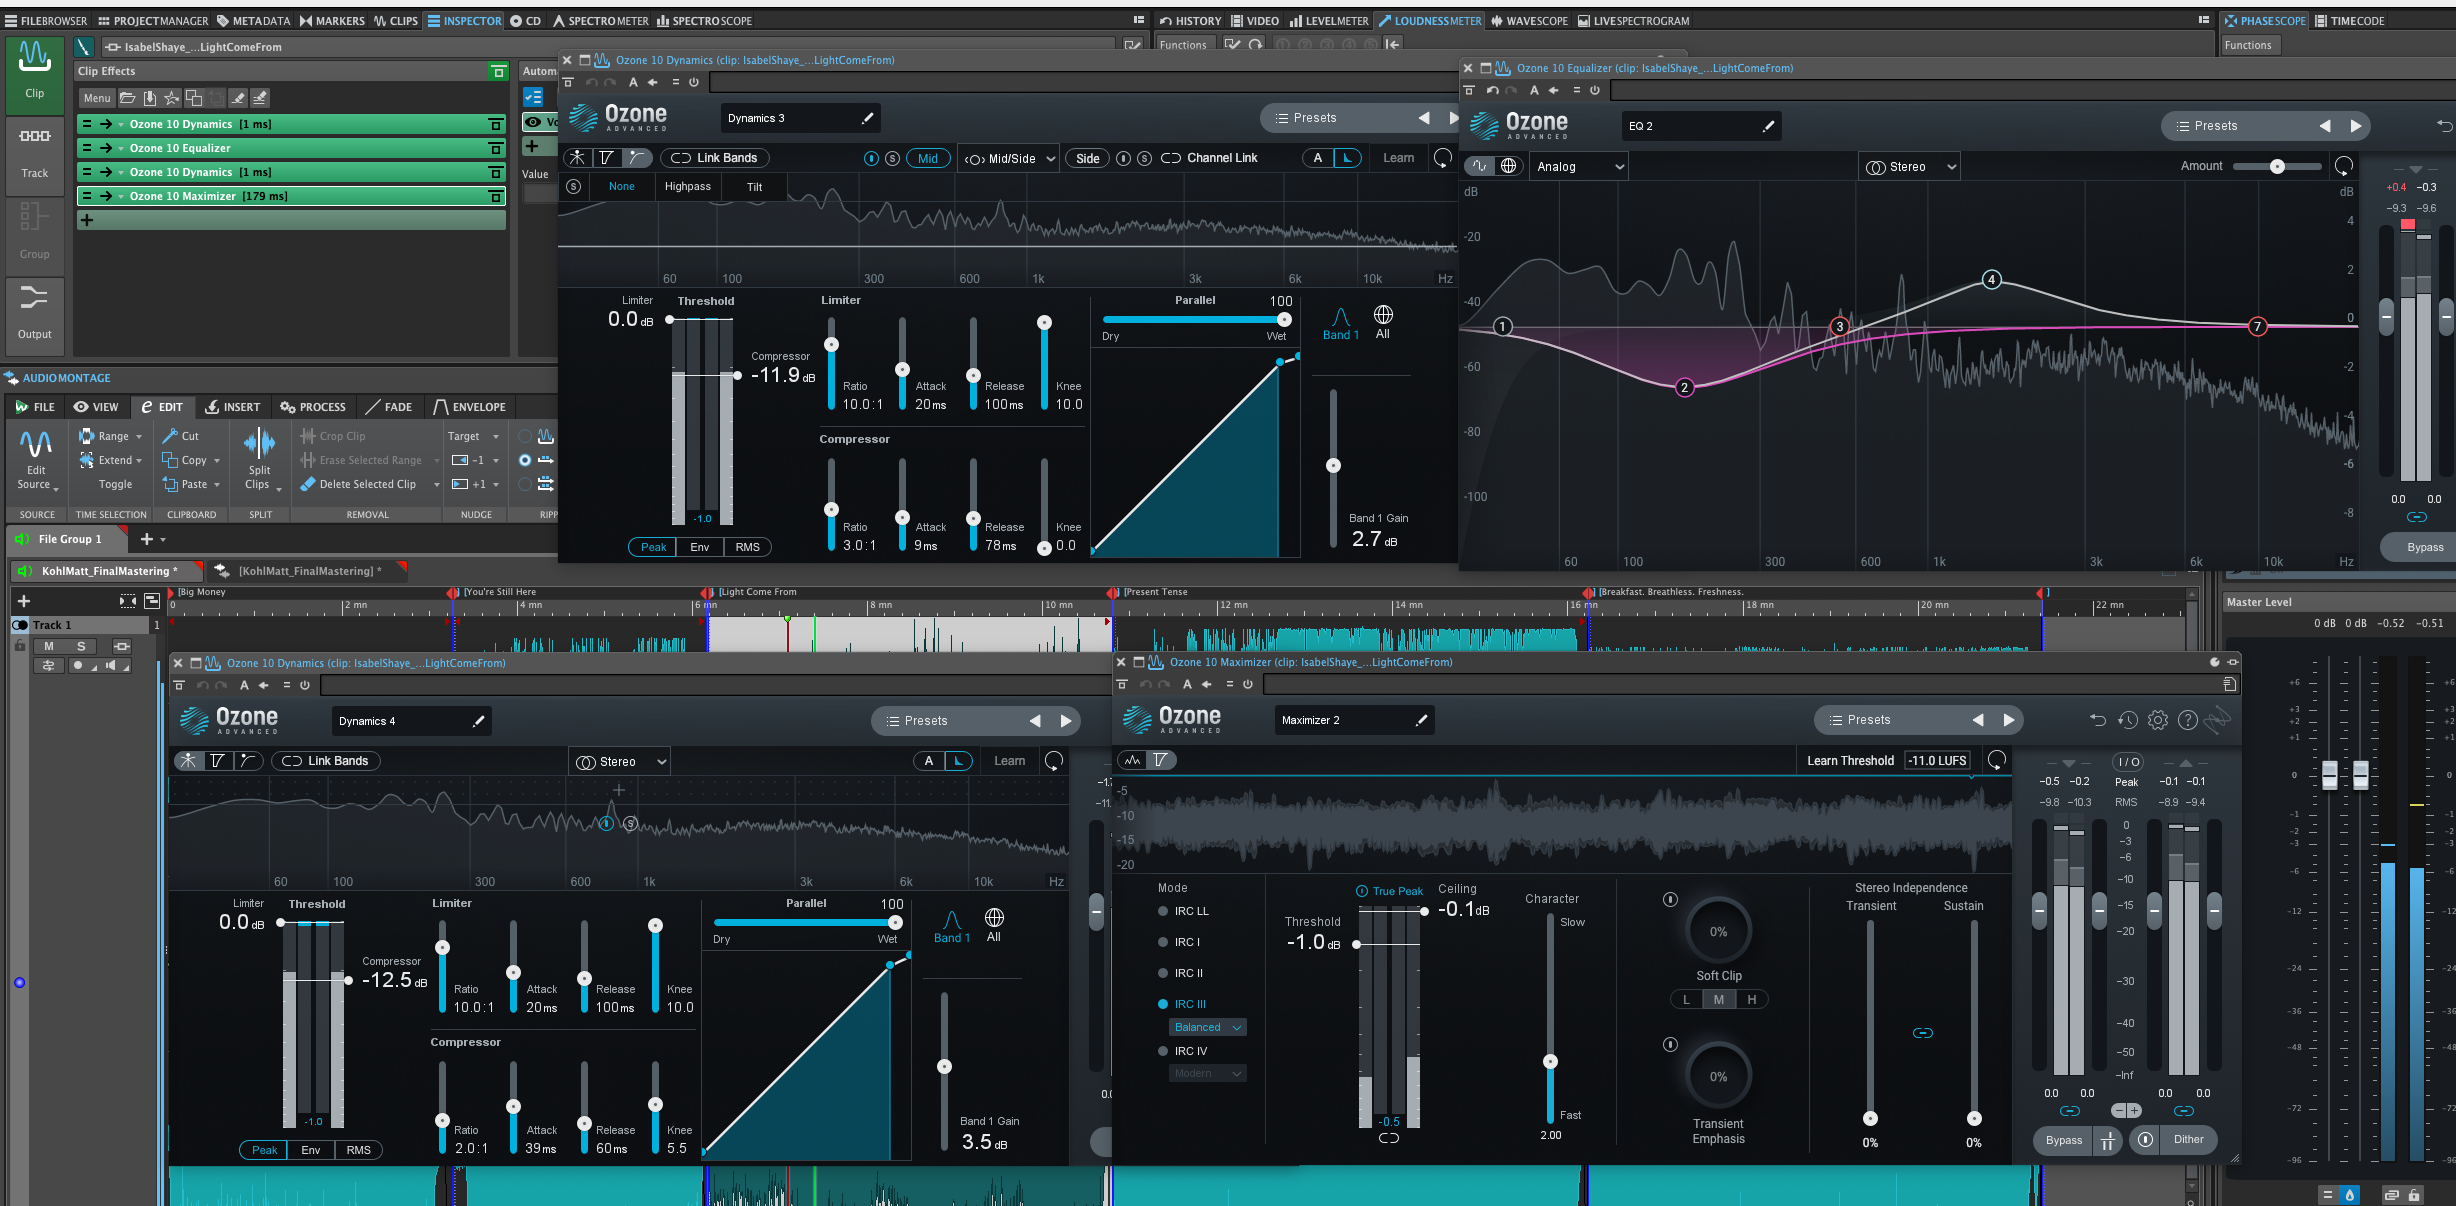
Task: Click Bypass in the Equalizer
Action: coord(2424,547)
